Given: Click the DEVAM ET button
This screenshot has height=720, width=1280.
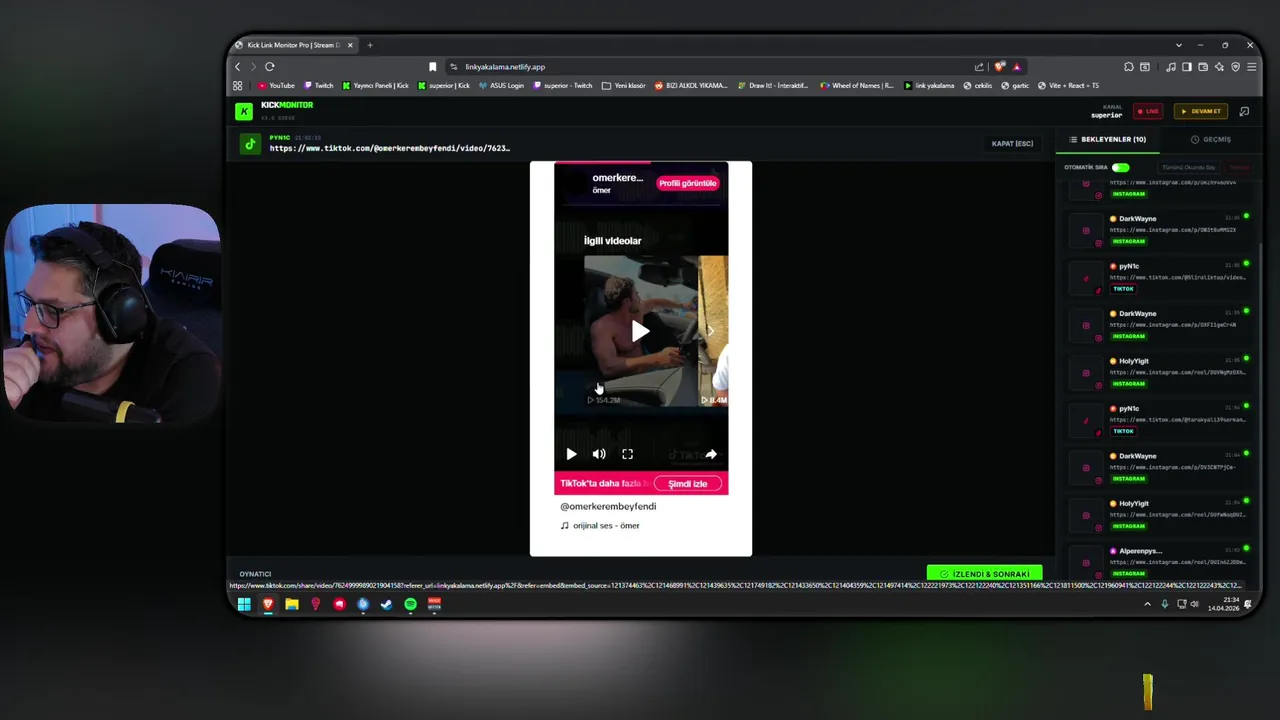Looking at the screenshot, I should (x=1201, y=111).
